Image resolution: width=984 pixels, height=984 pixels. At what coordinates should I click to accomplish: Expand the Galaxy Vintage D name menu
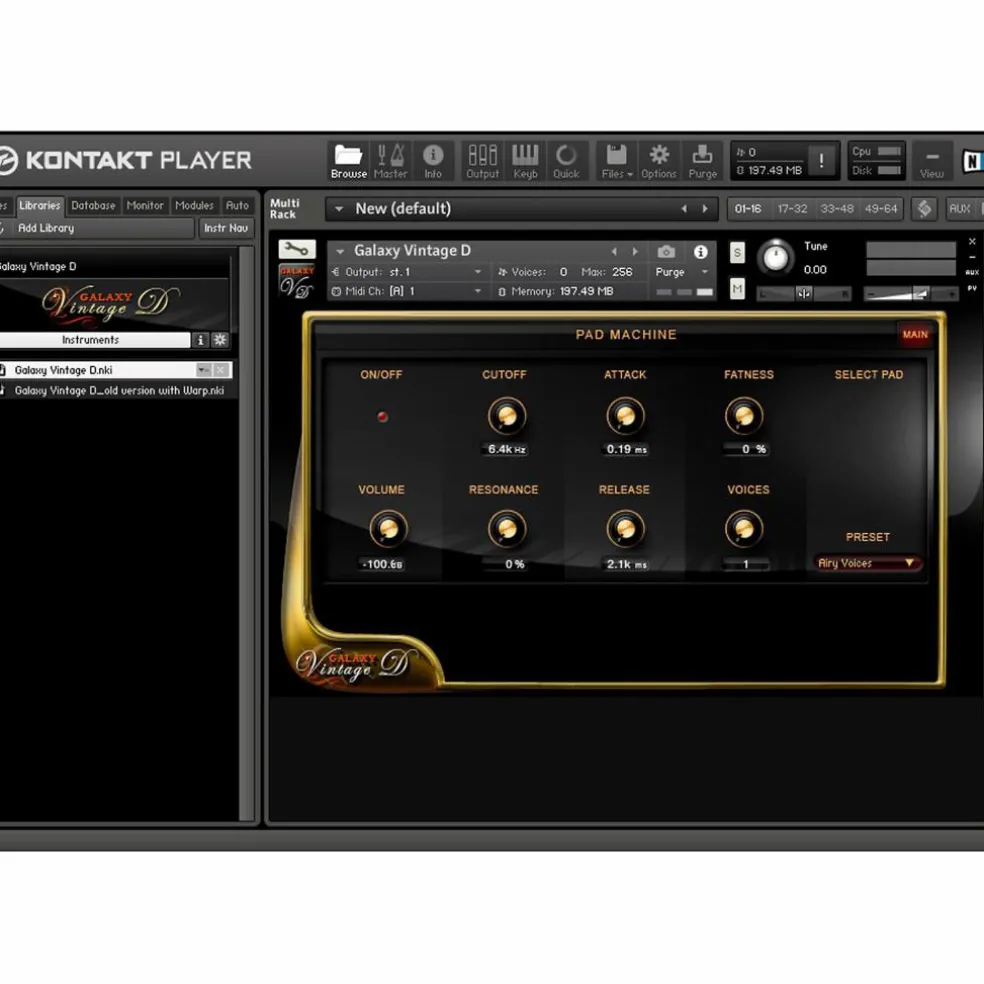pos(340,251)
